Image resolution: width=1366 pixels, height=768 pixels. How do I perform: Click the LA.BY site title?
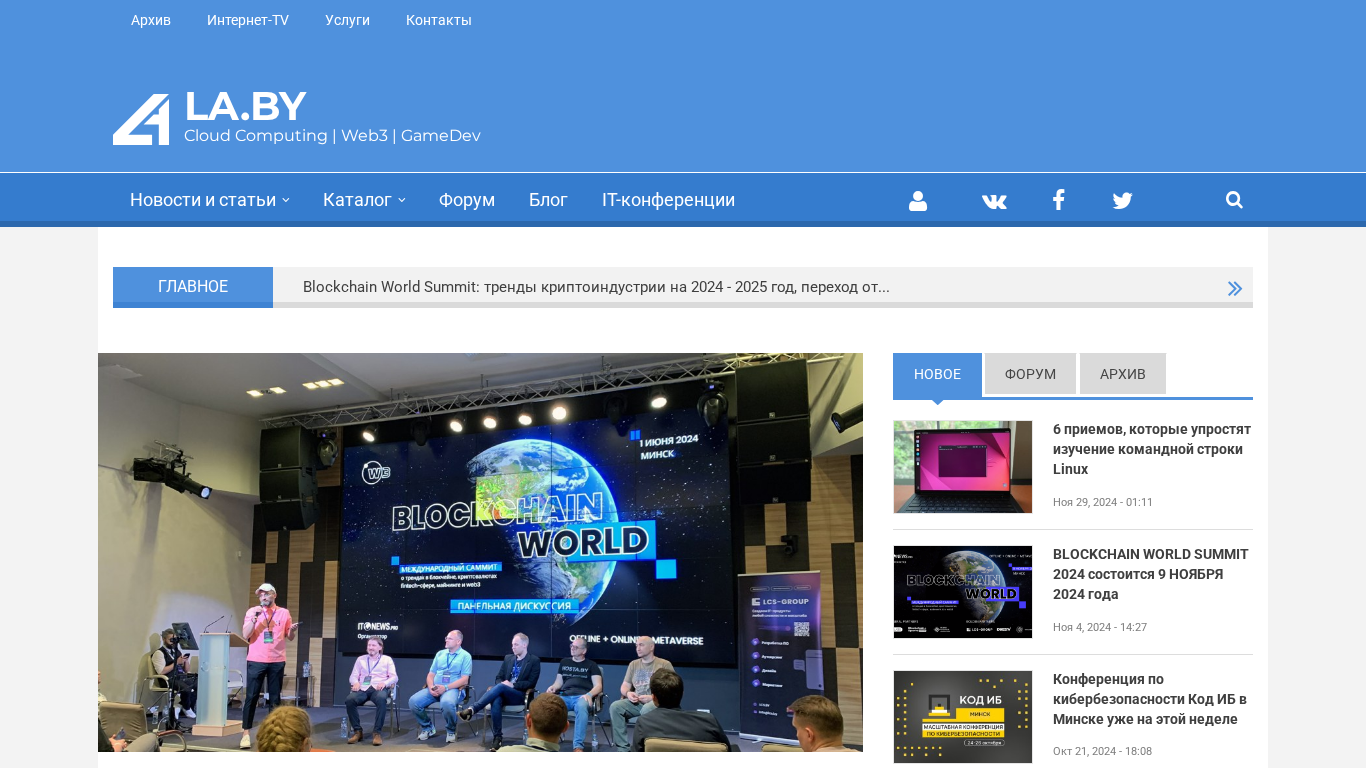pyautogui.click(x=245, y=107)
